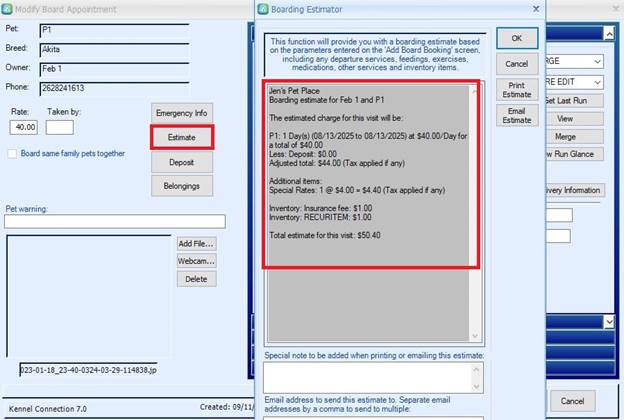Viewport: 624px width, 420px height.
Task: Click Cancel in the Modify Board Appointment window
Action: (x=573, y=401)
